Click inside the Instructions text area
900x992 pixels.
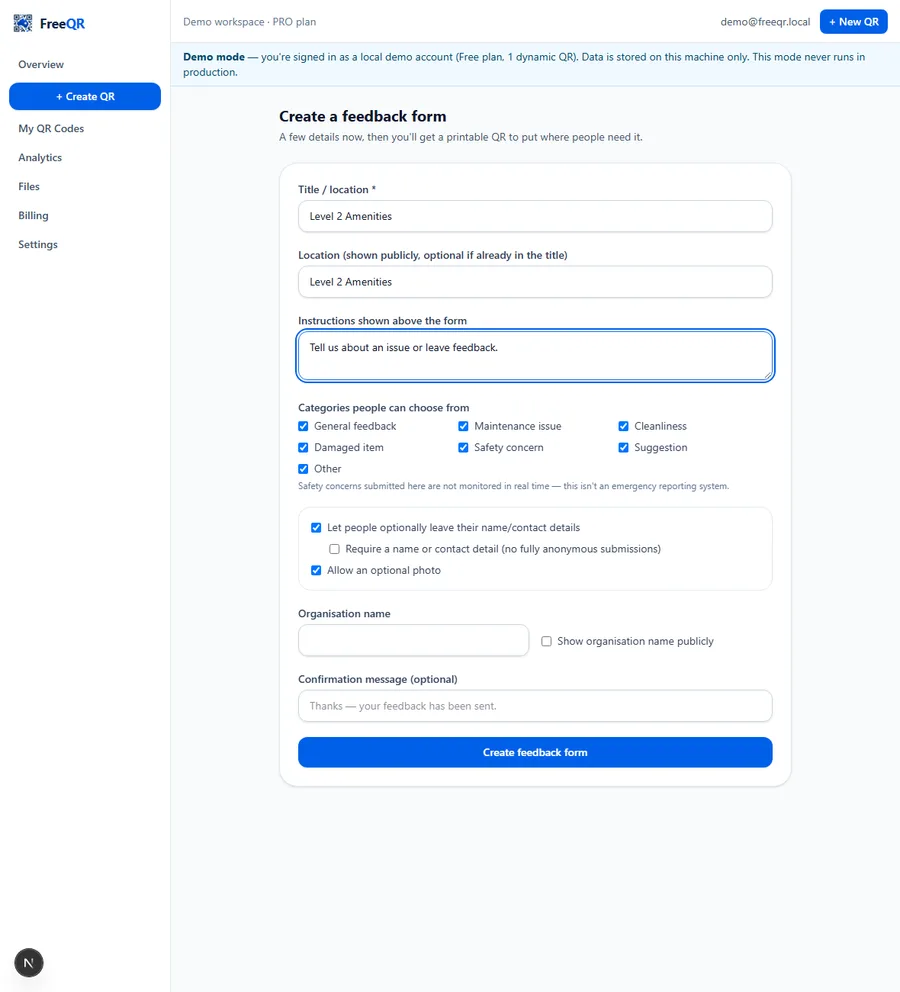click(535, 356)
